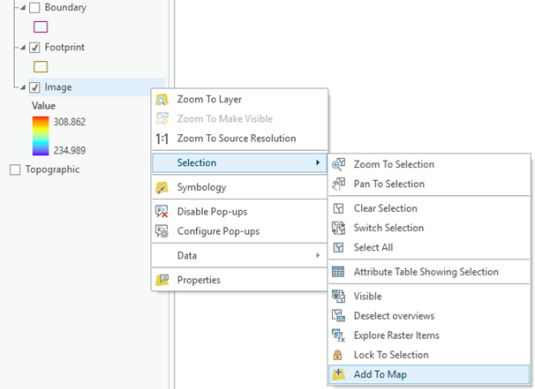535x389 pixels.
Task: Click the Lock To Selection padlock icon
Action: click(338, 355)
